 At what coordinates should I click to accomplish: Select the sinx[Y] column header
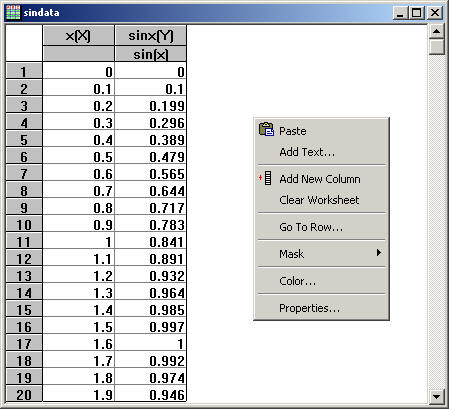151,35
